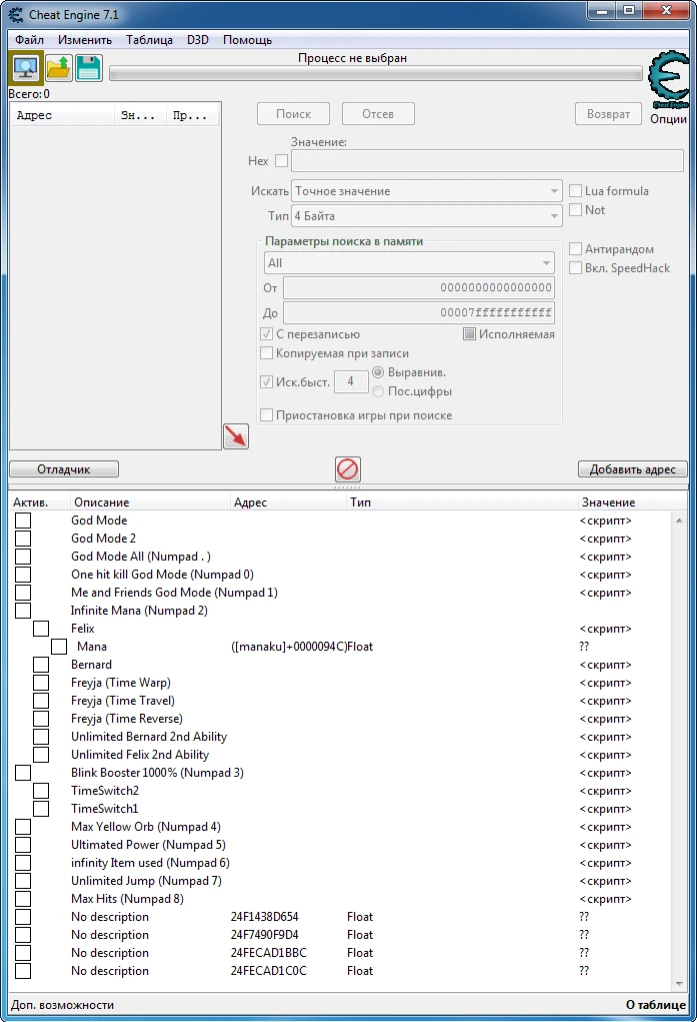Toggle С перезаписью checkbox
Viewport: 697px width, 1022px height.
[266, 334]
